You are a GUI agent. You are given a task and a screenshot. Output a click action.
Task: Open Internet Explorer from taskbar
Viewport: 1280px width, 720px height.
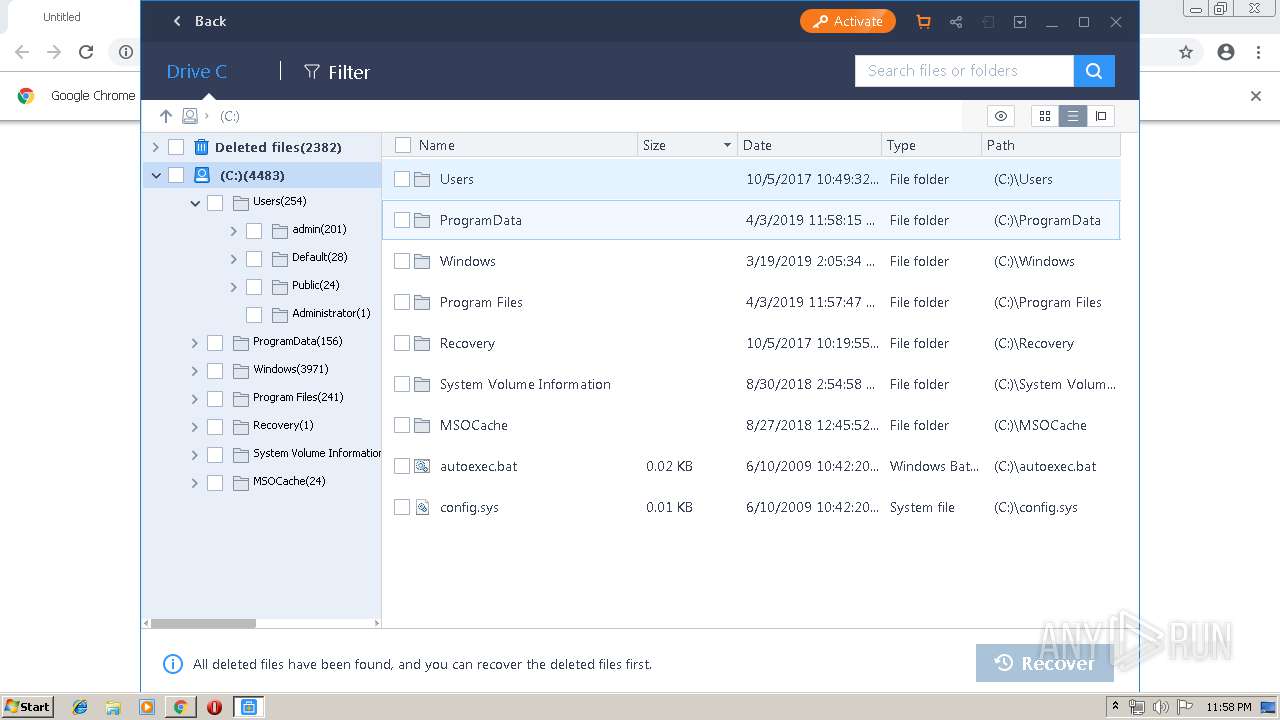[x=80, y=707]
